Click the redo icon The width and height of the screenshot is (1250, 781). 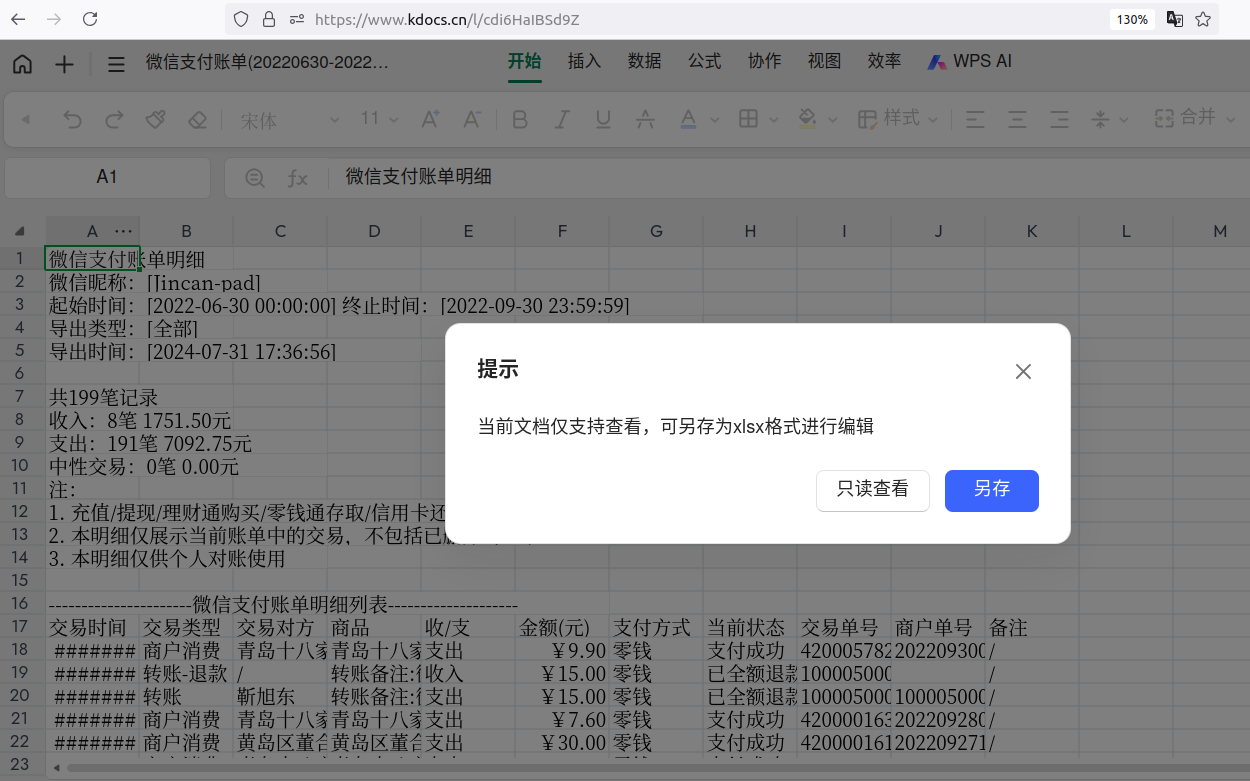point(114,119)
